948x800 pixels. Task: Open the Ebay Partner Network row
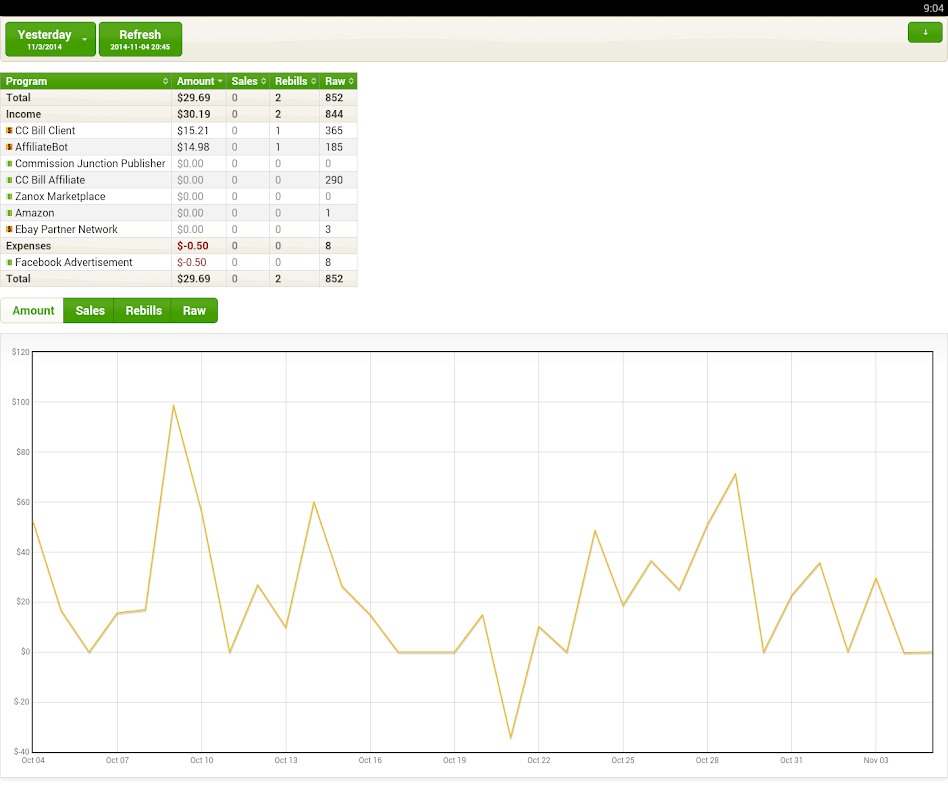(66, 230)
